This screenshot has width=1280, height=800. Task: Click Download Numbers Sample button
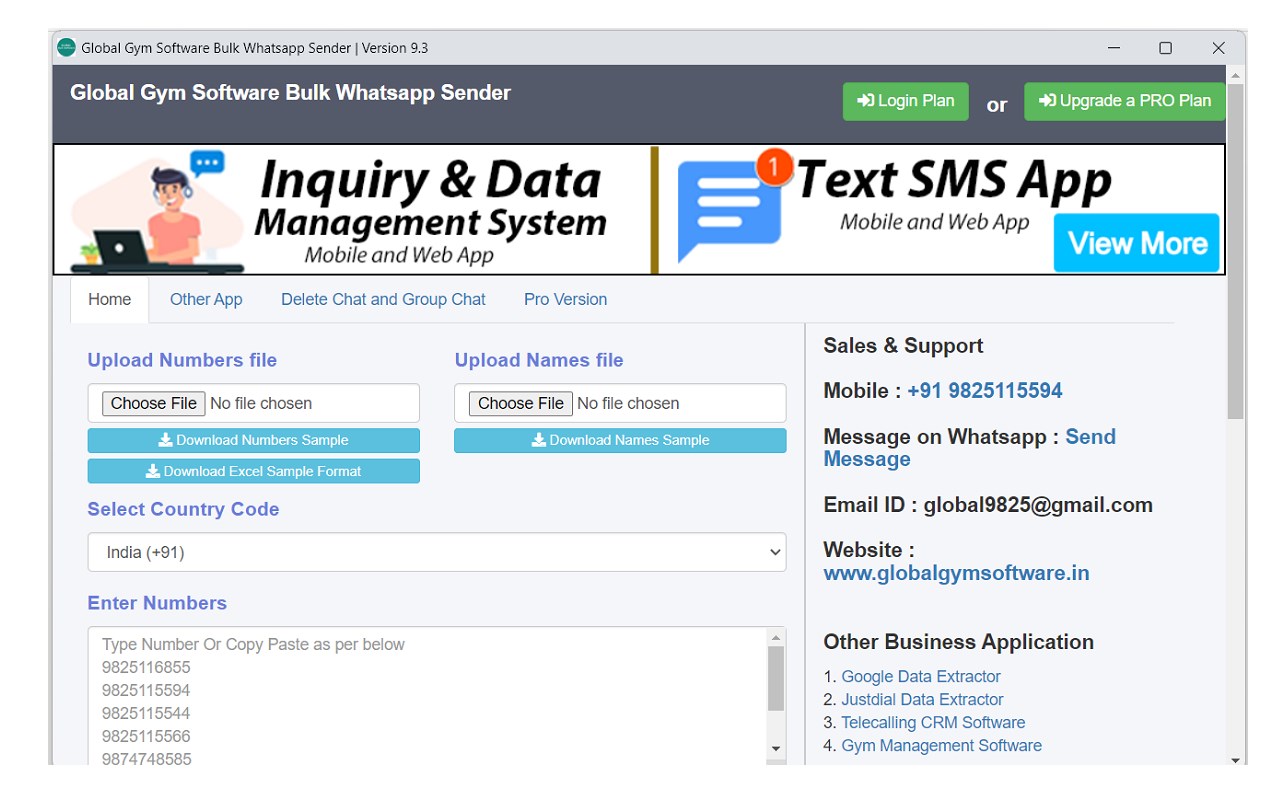(x=254, y=440)
